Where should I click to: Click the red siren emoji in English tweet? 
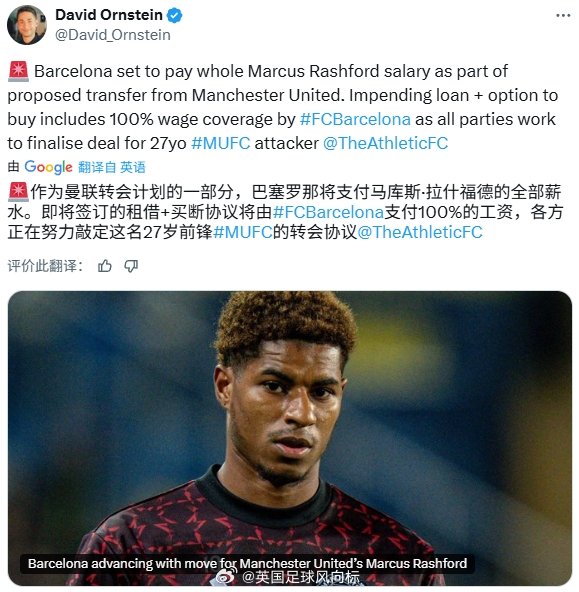tap(18, 71)
